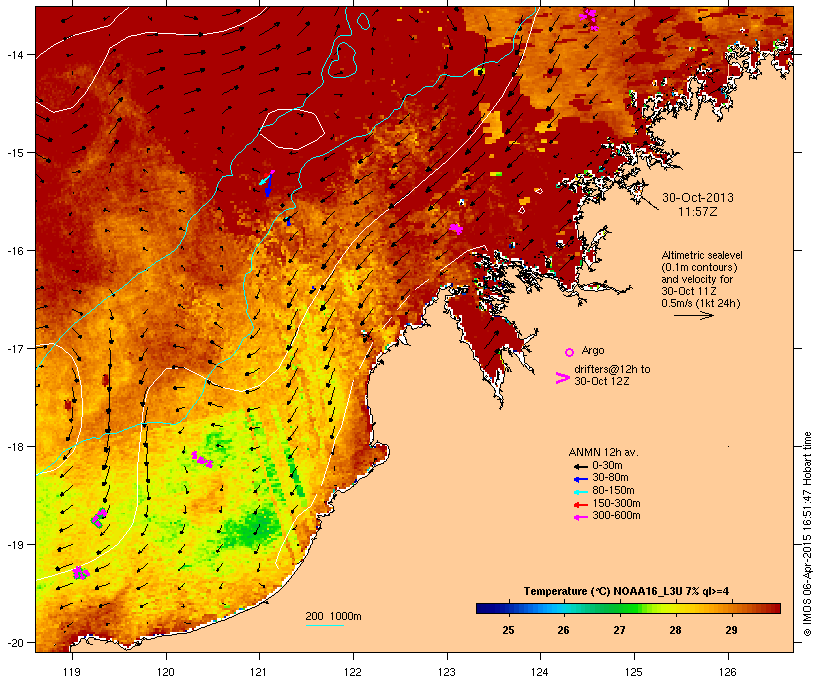
Task: Click the '150-300m' depth label
Action: tap(616, 503)
